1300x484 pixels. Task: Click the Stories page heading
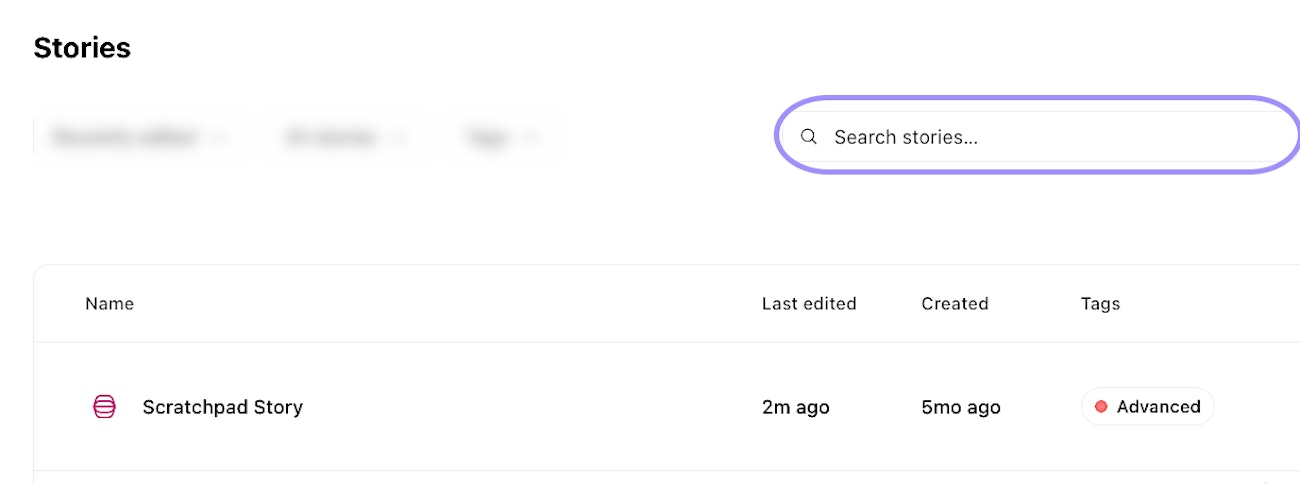pos(82,47)
